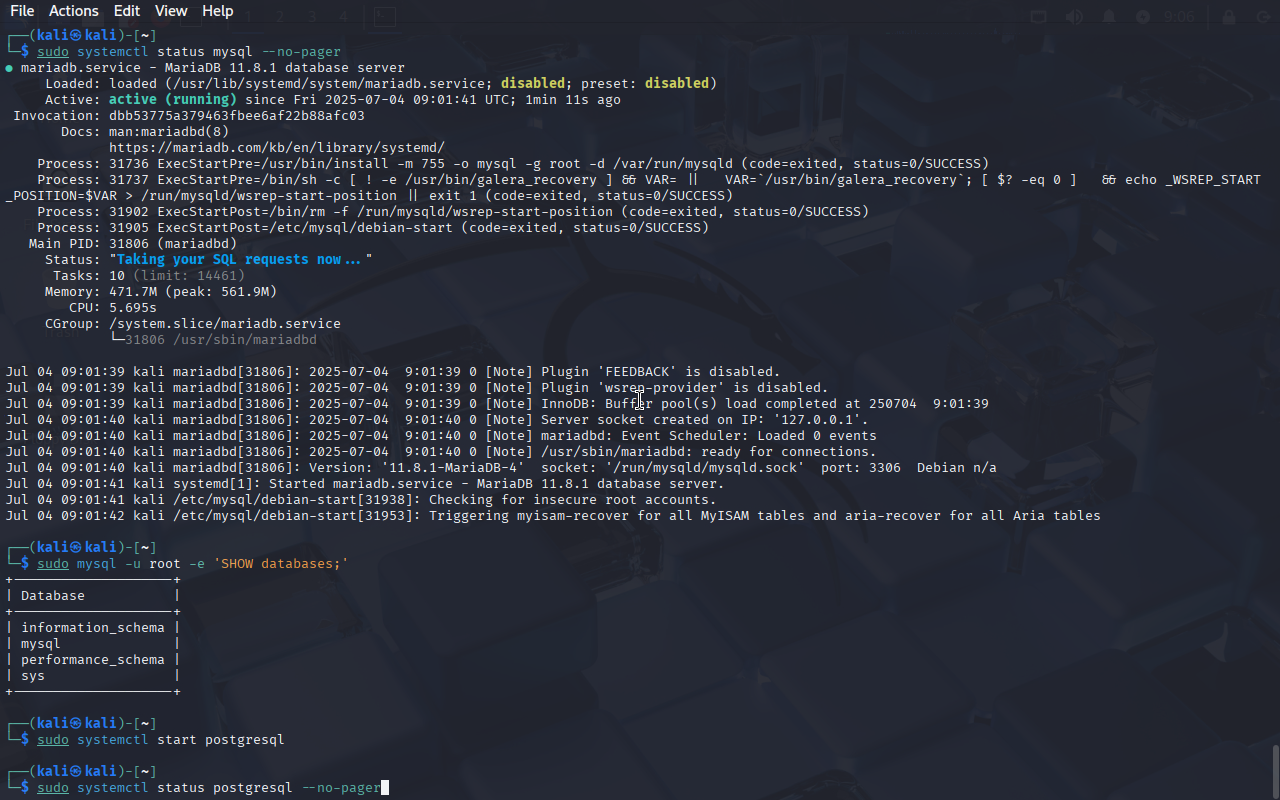This screenshot has width=1280, height=800.
Task: Click CPU value '5.695s'
Action: tap(133, 308)
